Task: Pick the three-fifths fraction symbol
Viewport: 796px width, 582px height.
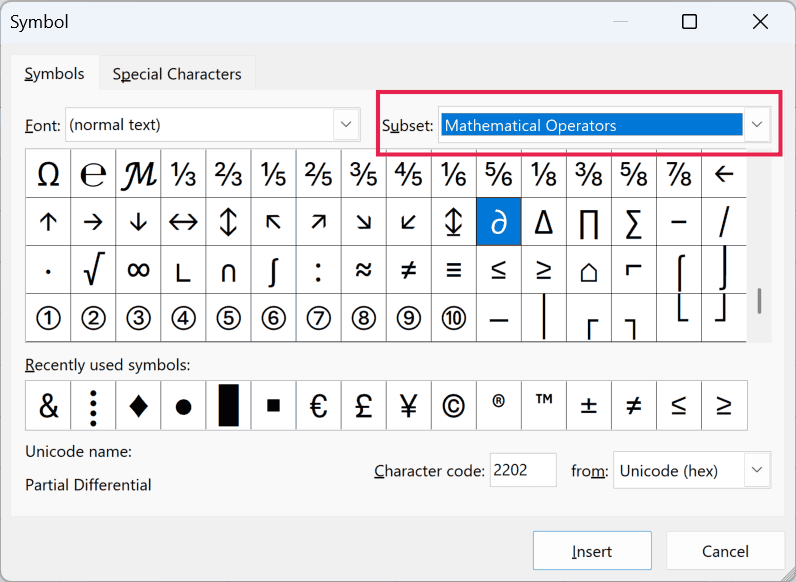Action: coord(363,174)
